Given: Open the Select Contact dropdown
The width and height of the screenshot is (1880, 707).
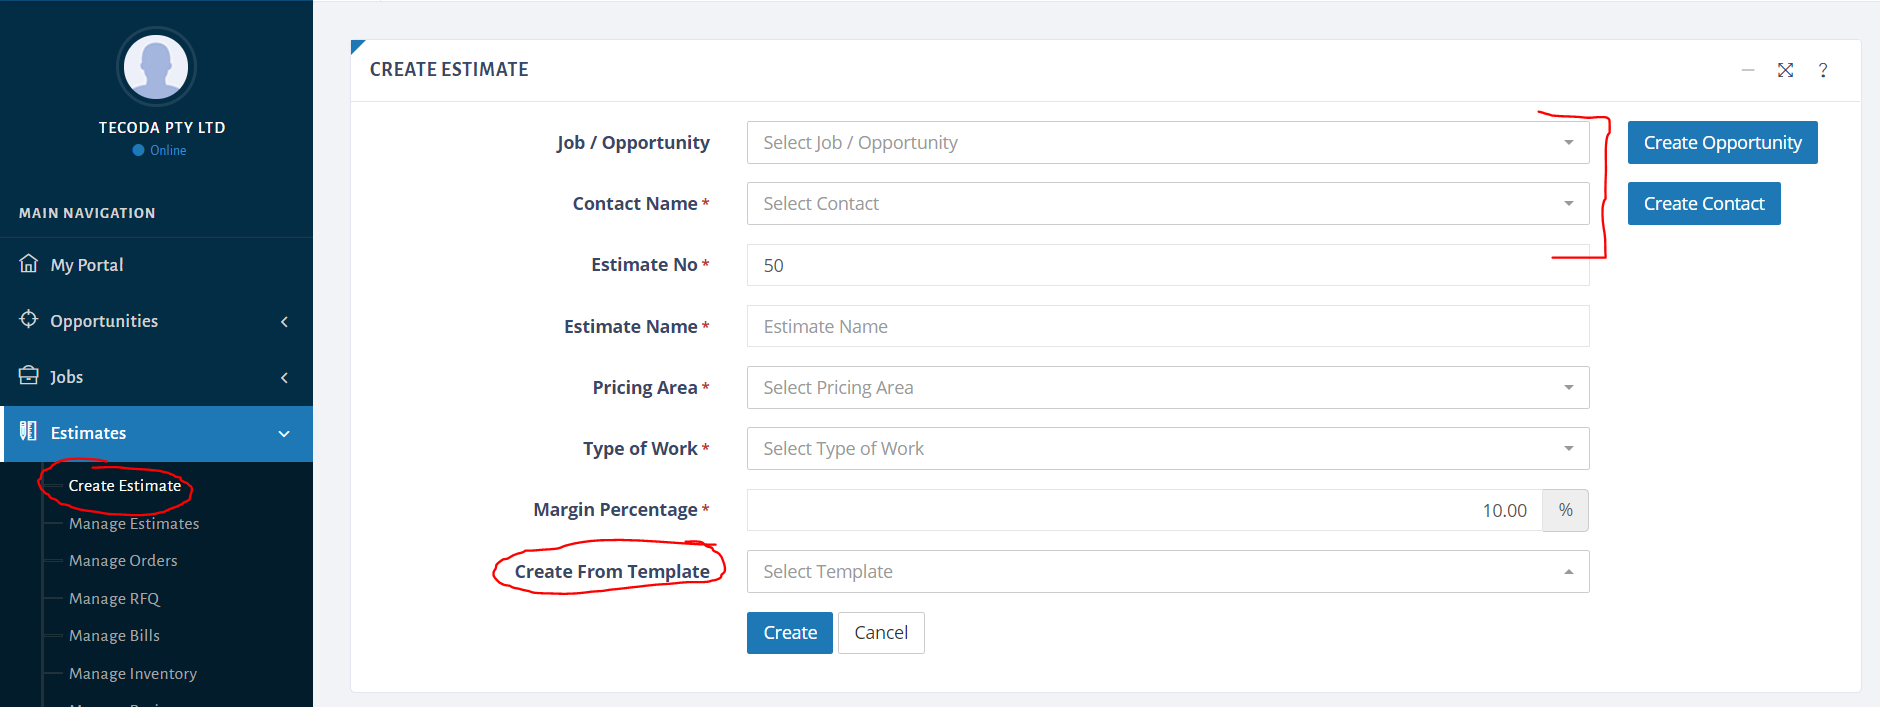Looking at the screenshot, I should [1168, 204].
